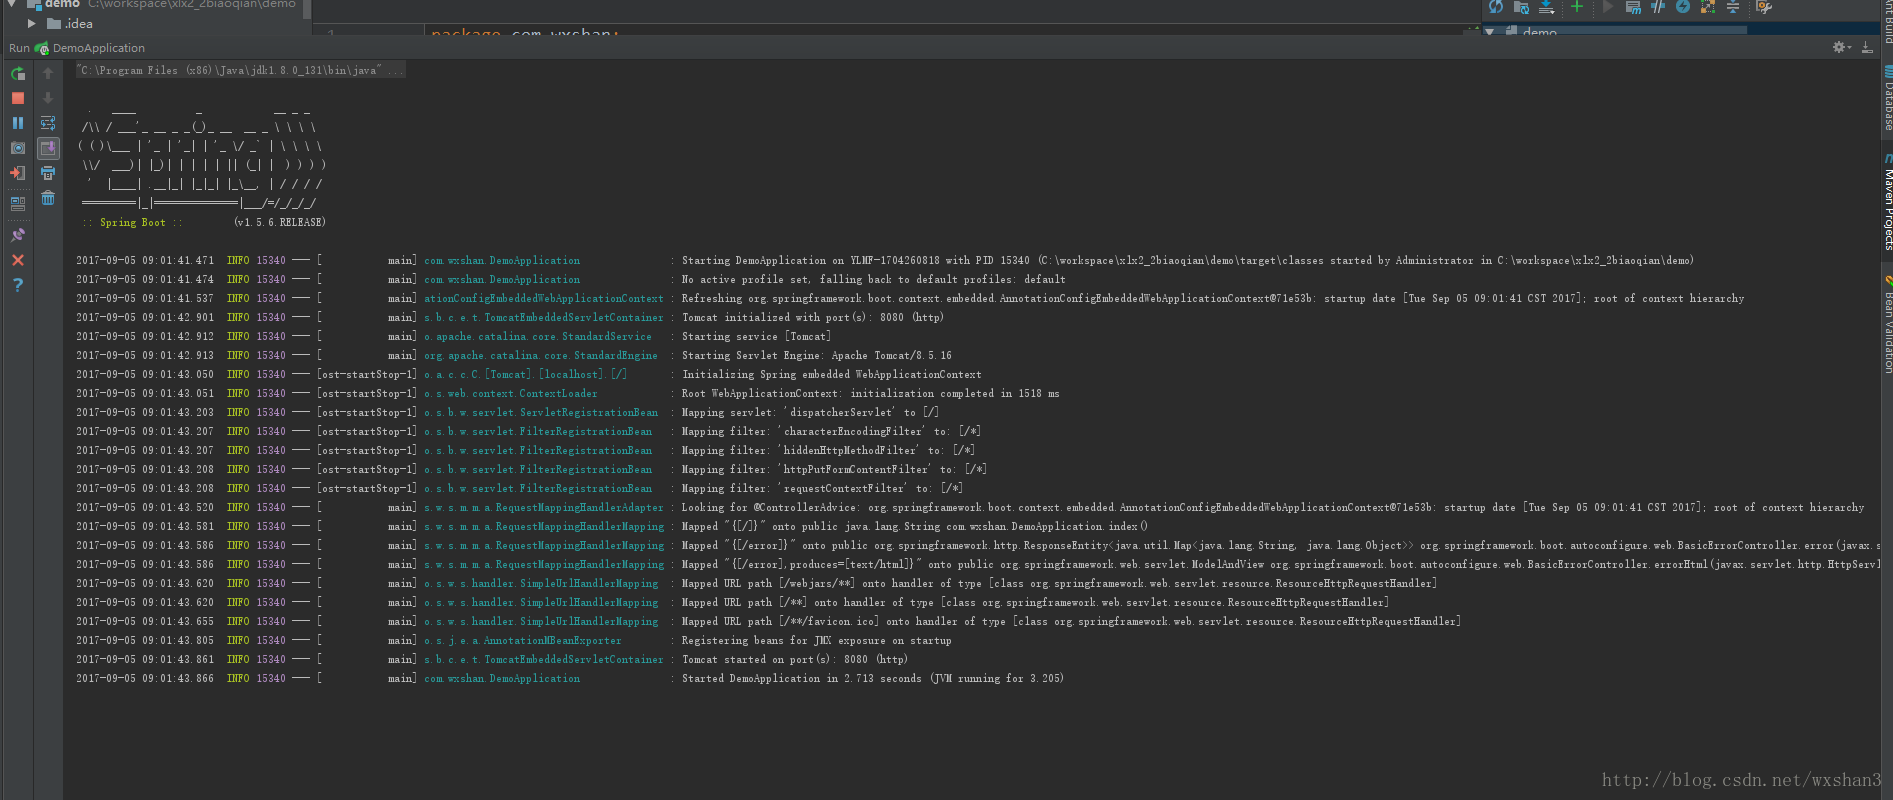
Task: Click 'Registering beans for JMX exposure' message
Action: 817,640
